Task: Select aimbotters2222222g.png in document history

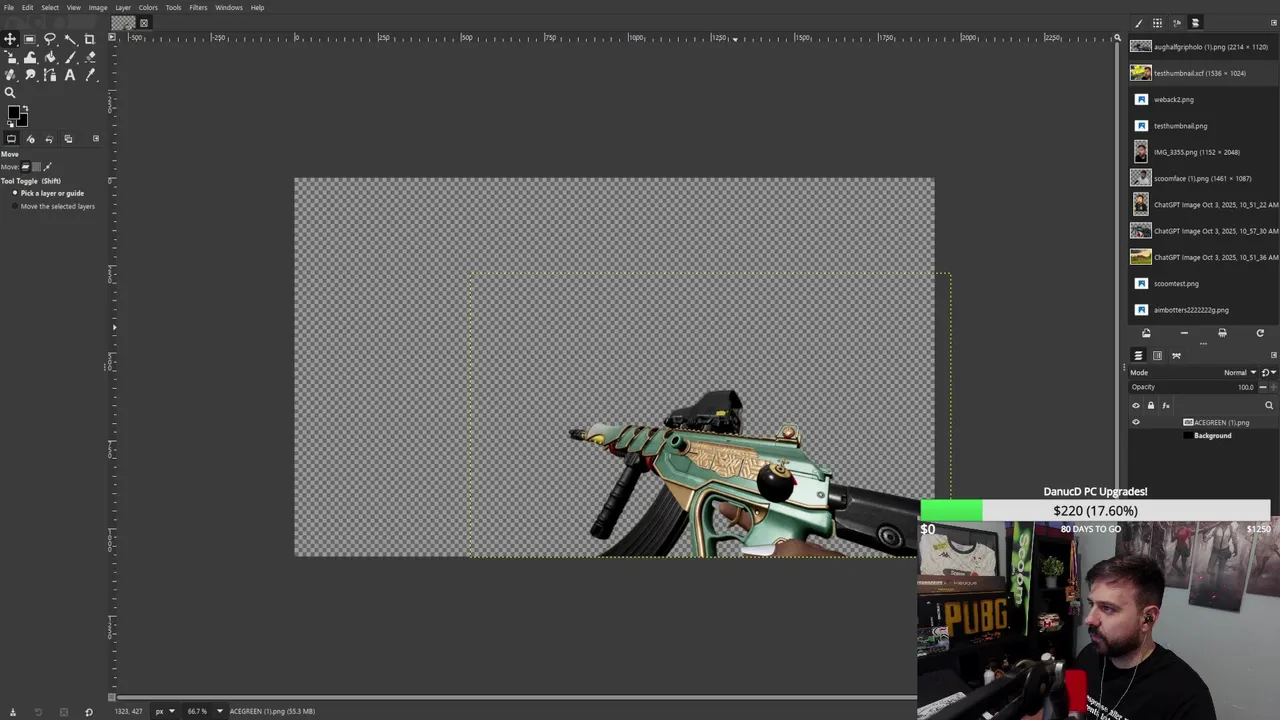Action: 1203,310
